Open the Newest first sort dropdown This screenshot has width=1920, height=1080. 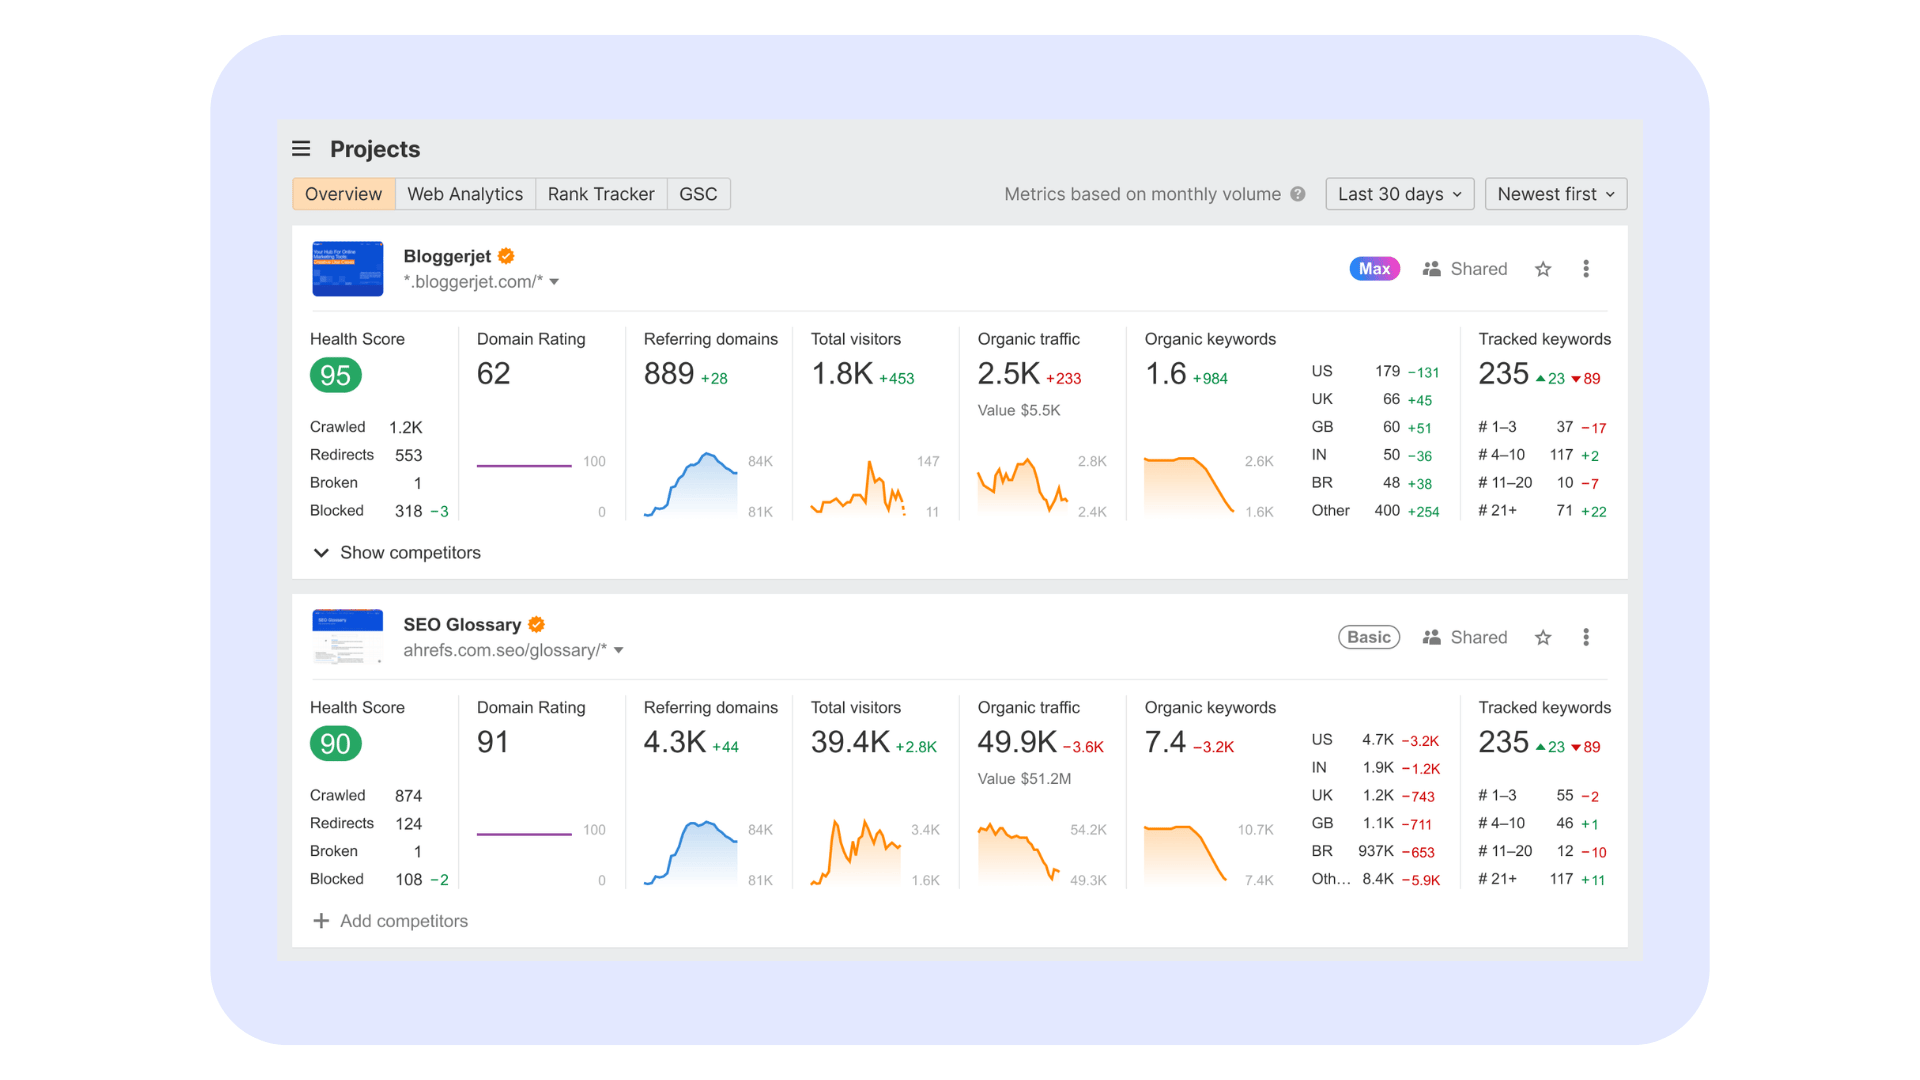[x=1555, y=194]
